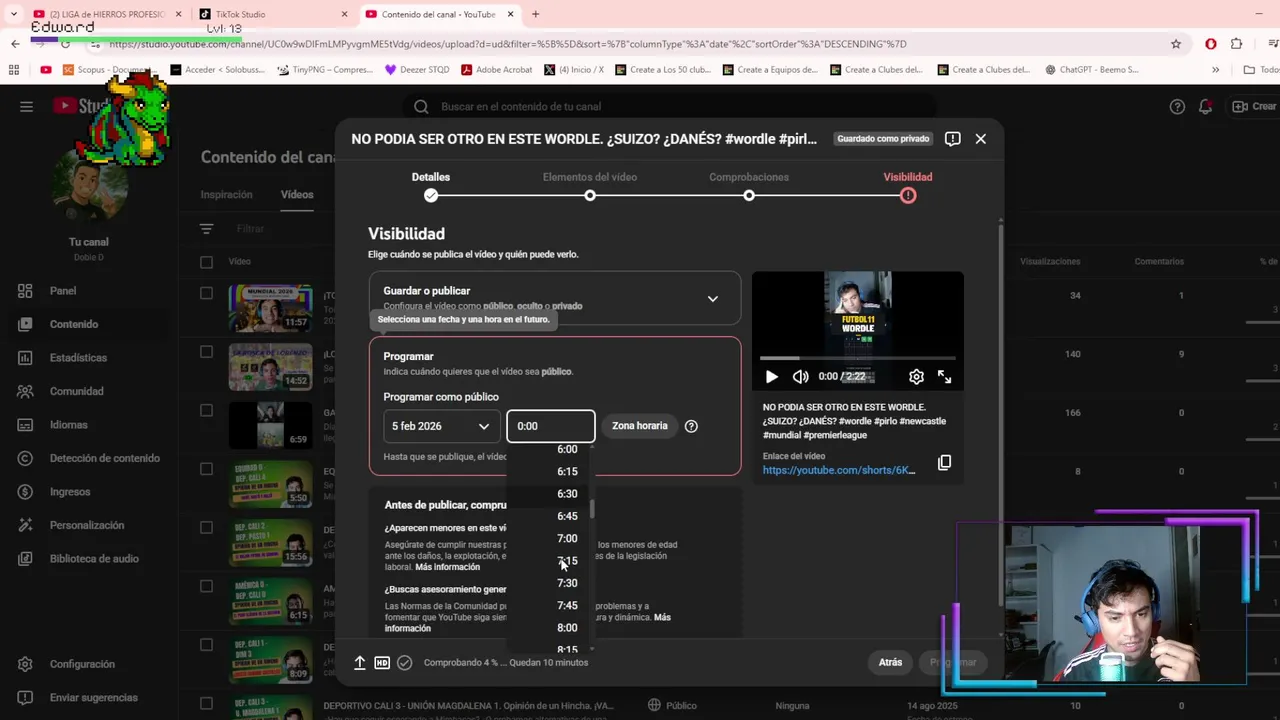Tick the checkbox for the 6:59 video
The width and height of the screenshot is (1280, 720).
click(206, 410)
